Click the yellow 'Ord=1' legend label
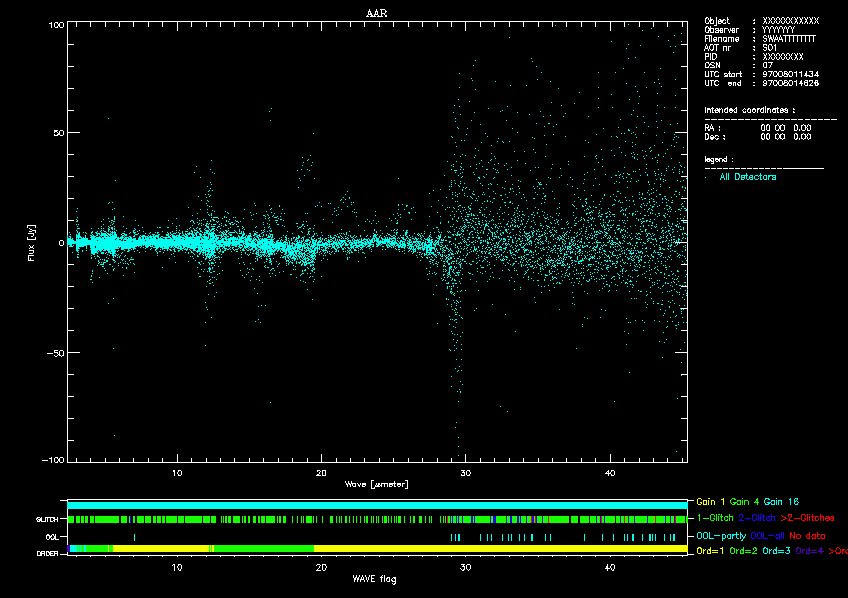The image size is (848, 598). coord(709,551)
